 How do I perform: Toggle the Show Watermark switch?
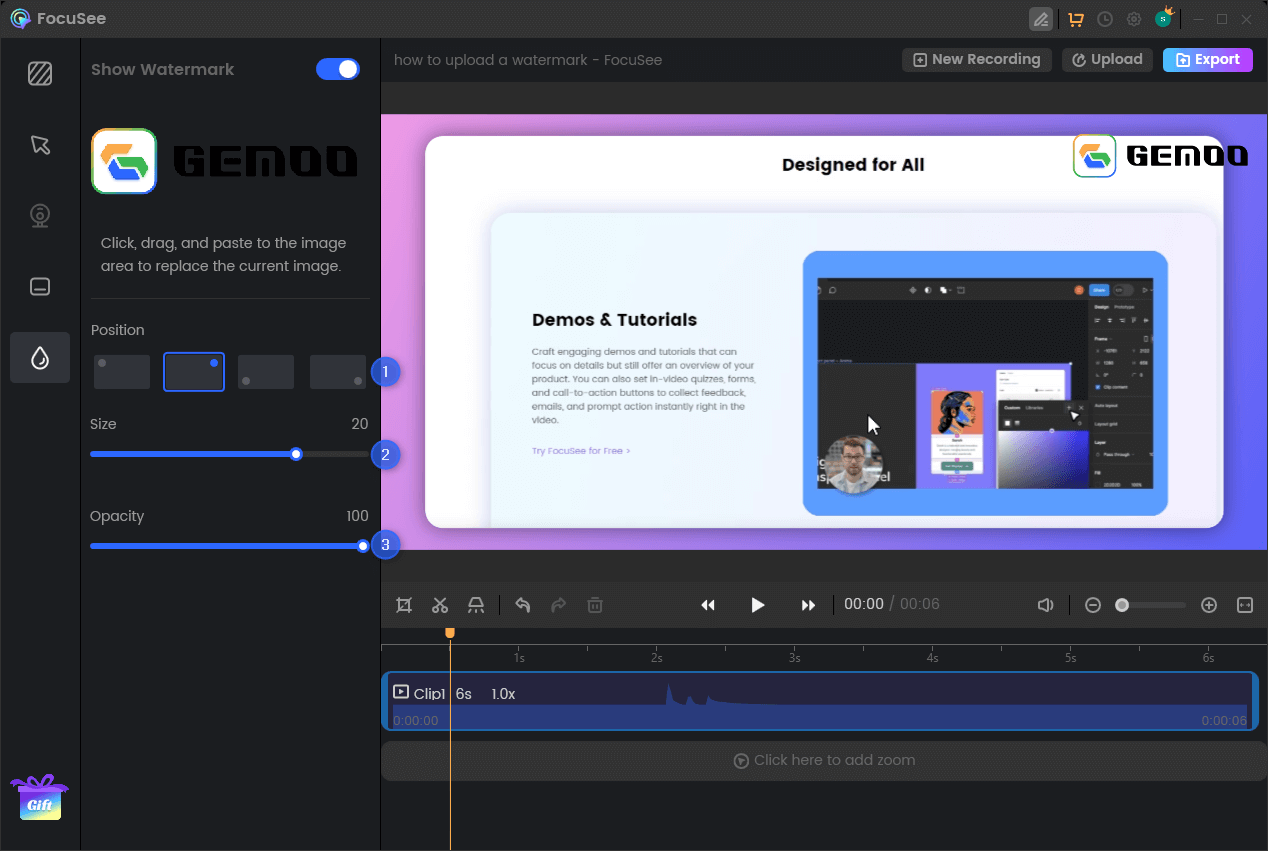pos(338,69)
